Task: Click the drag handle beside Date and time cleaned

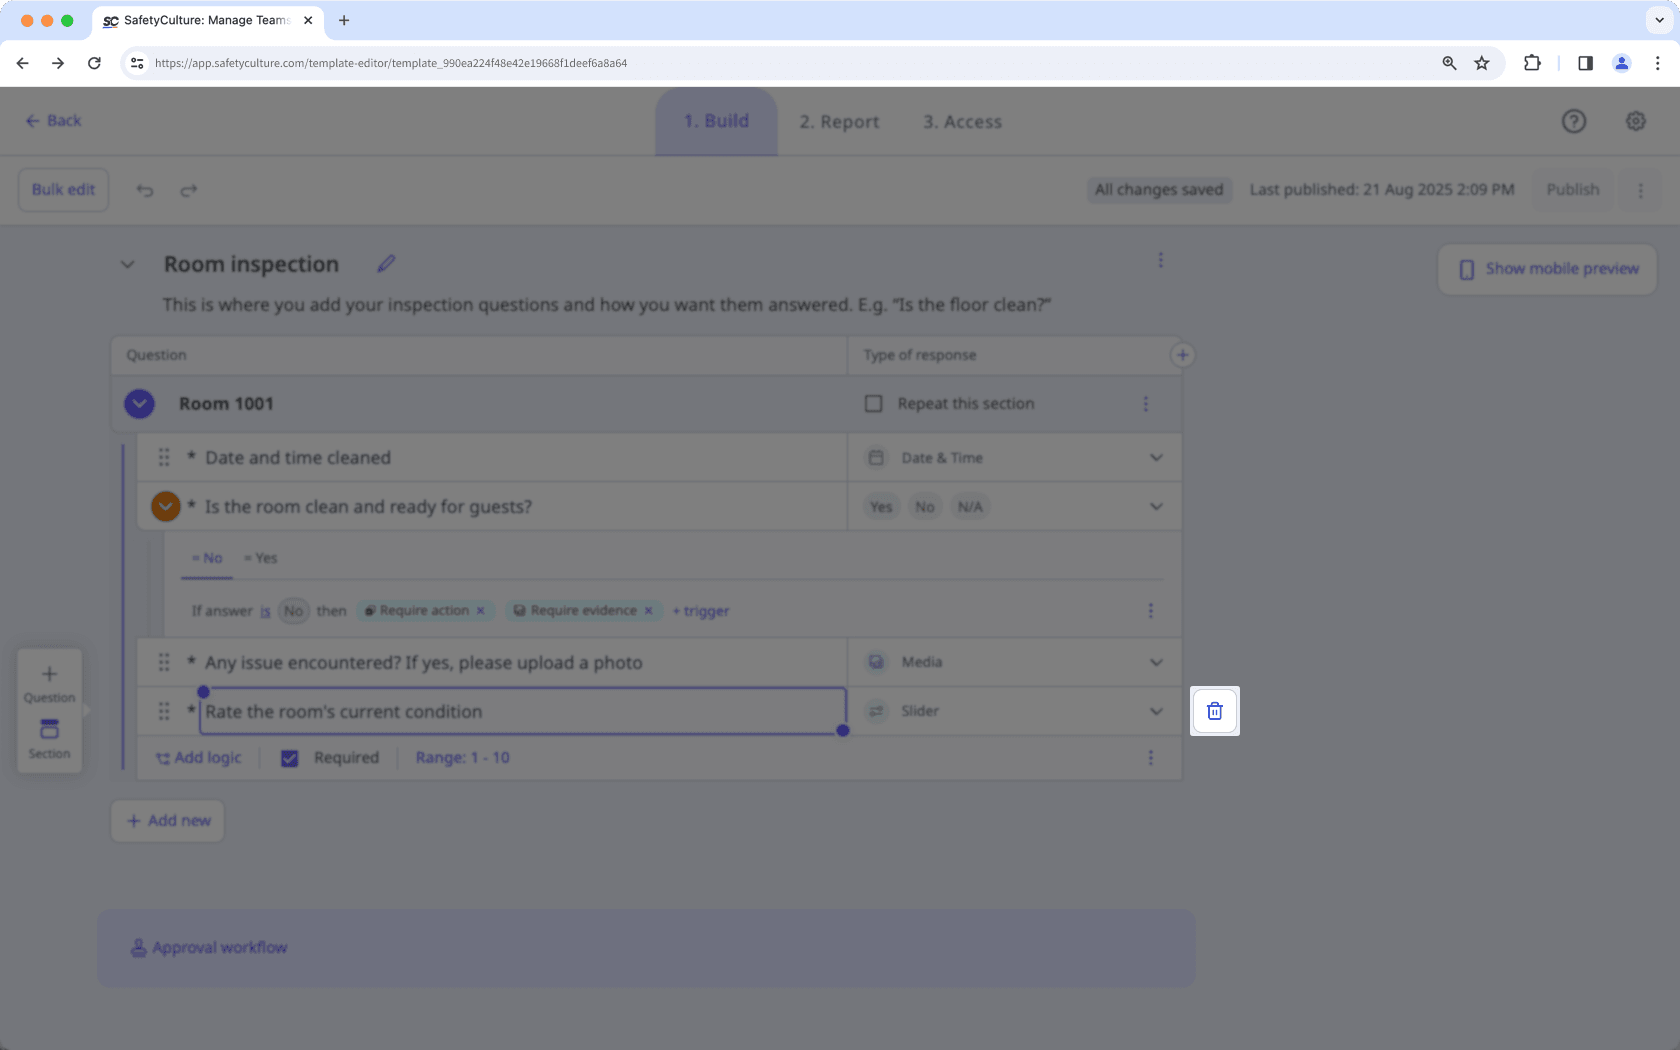Action: 164,457
